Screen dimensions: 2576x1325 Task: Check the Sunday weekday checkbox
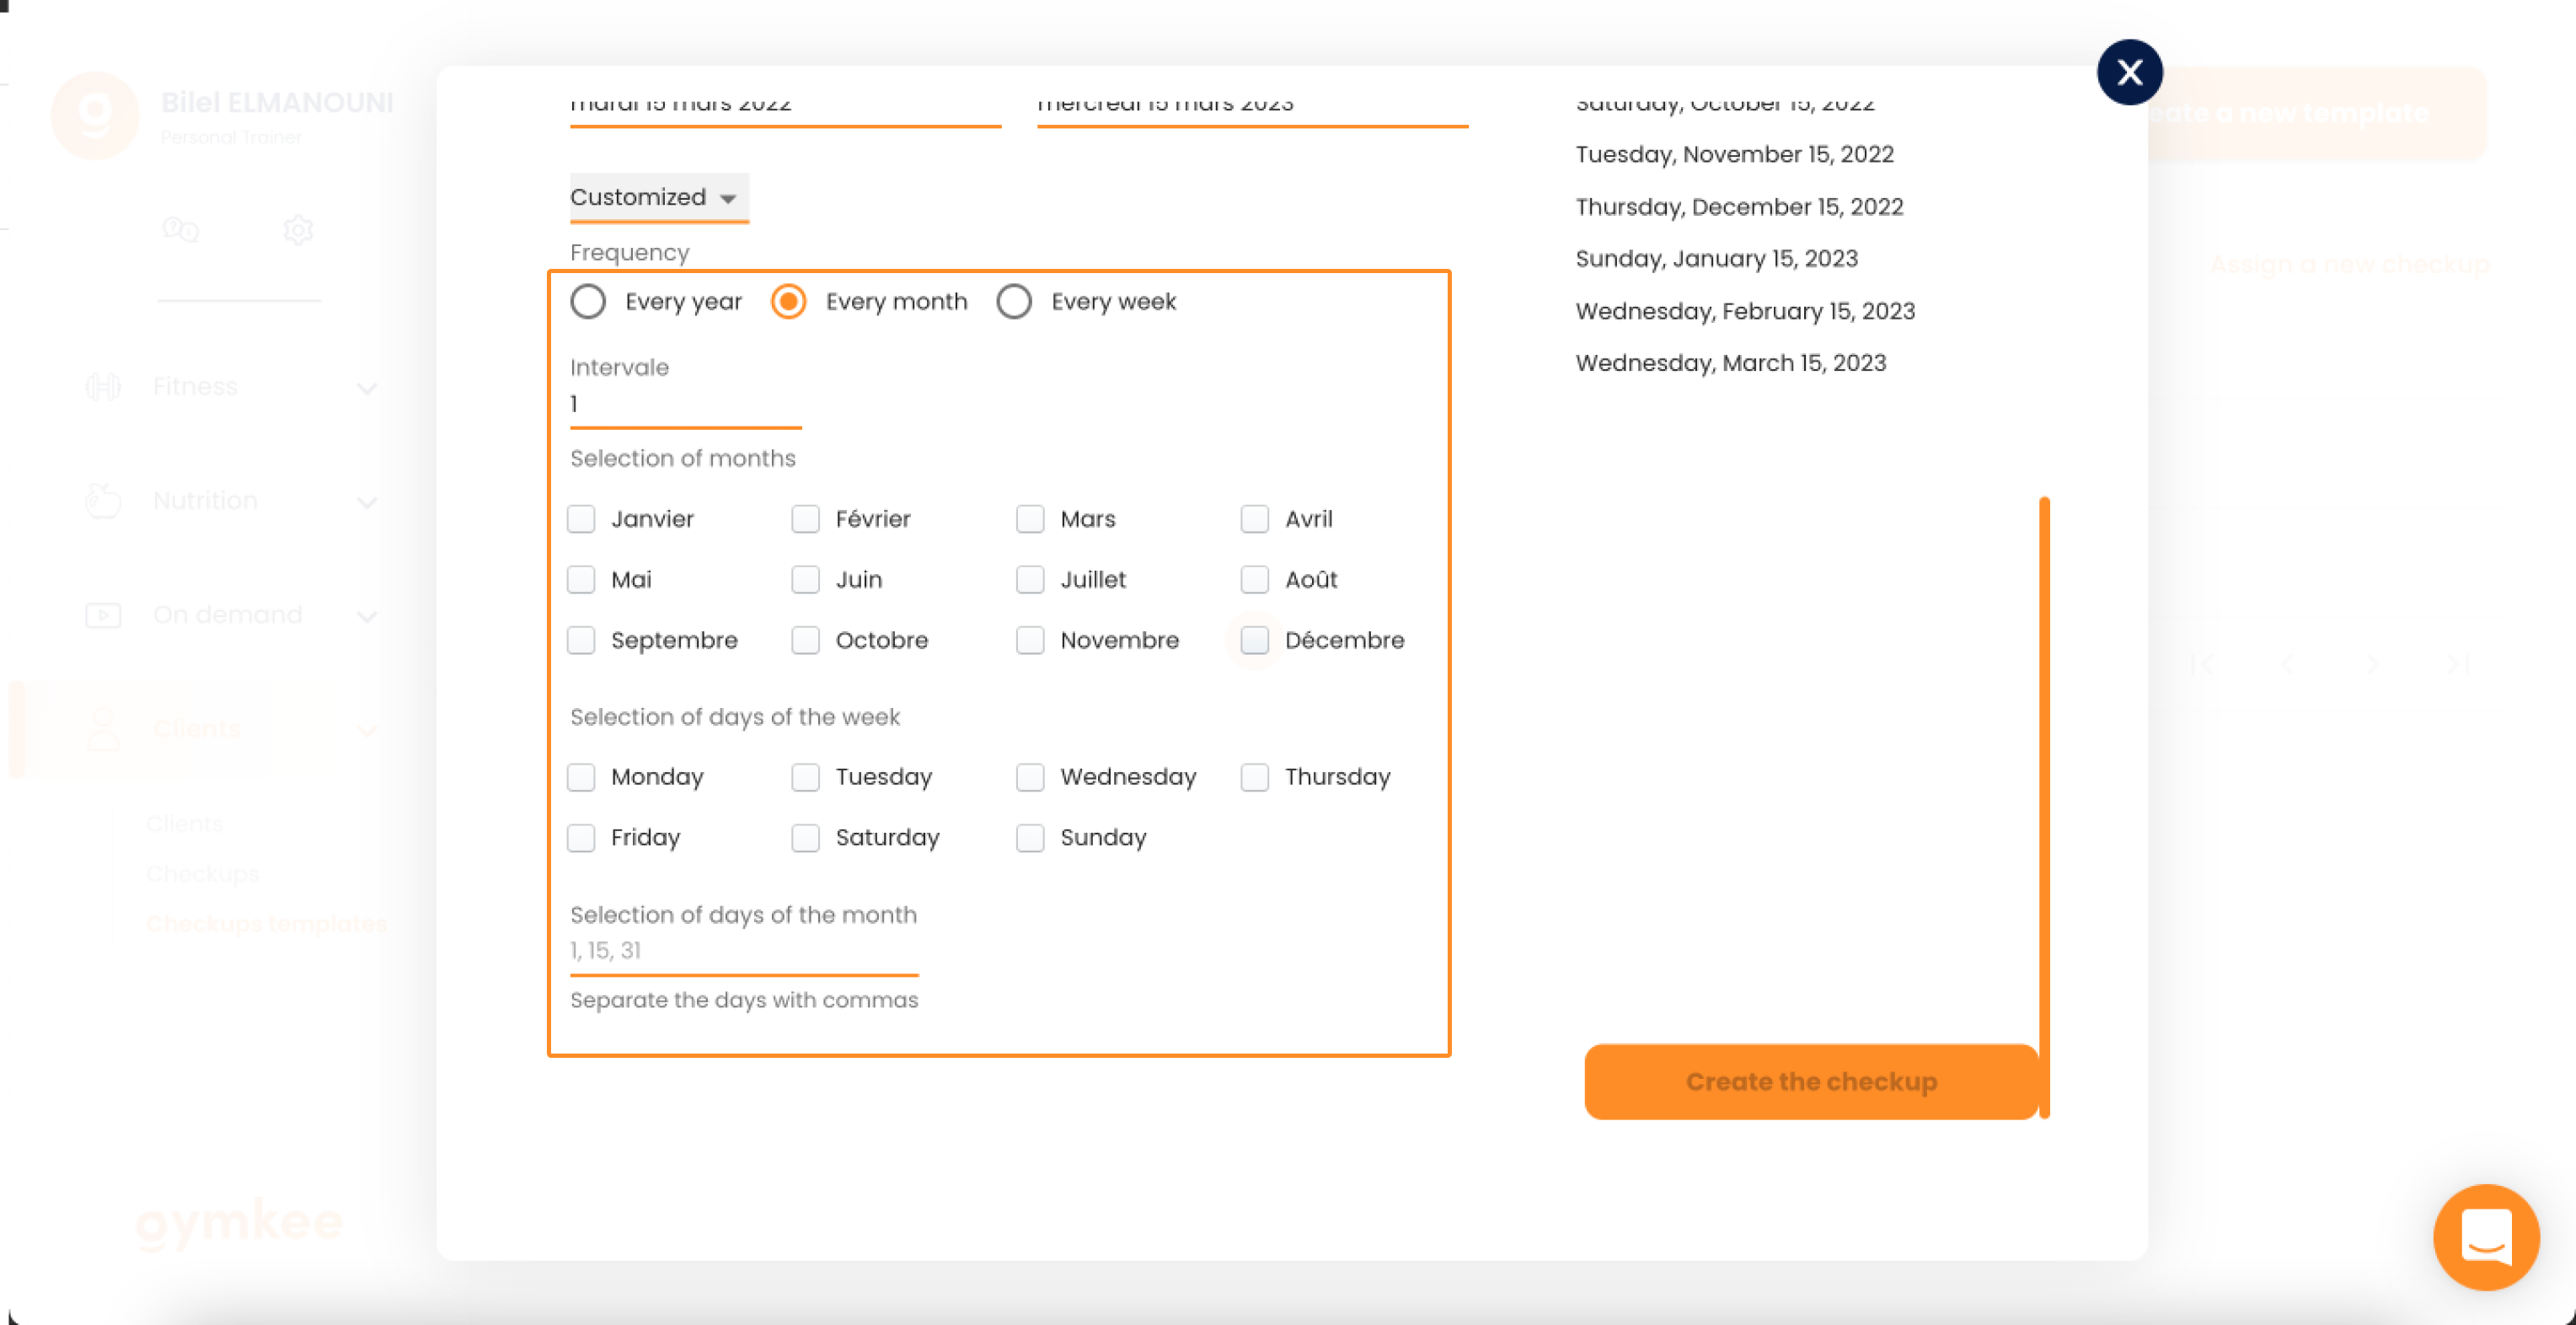point(1030,838)
